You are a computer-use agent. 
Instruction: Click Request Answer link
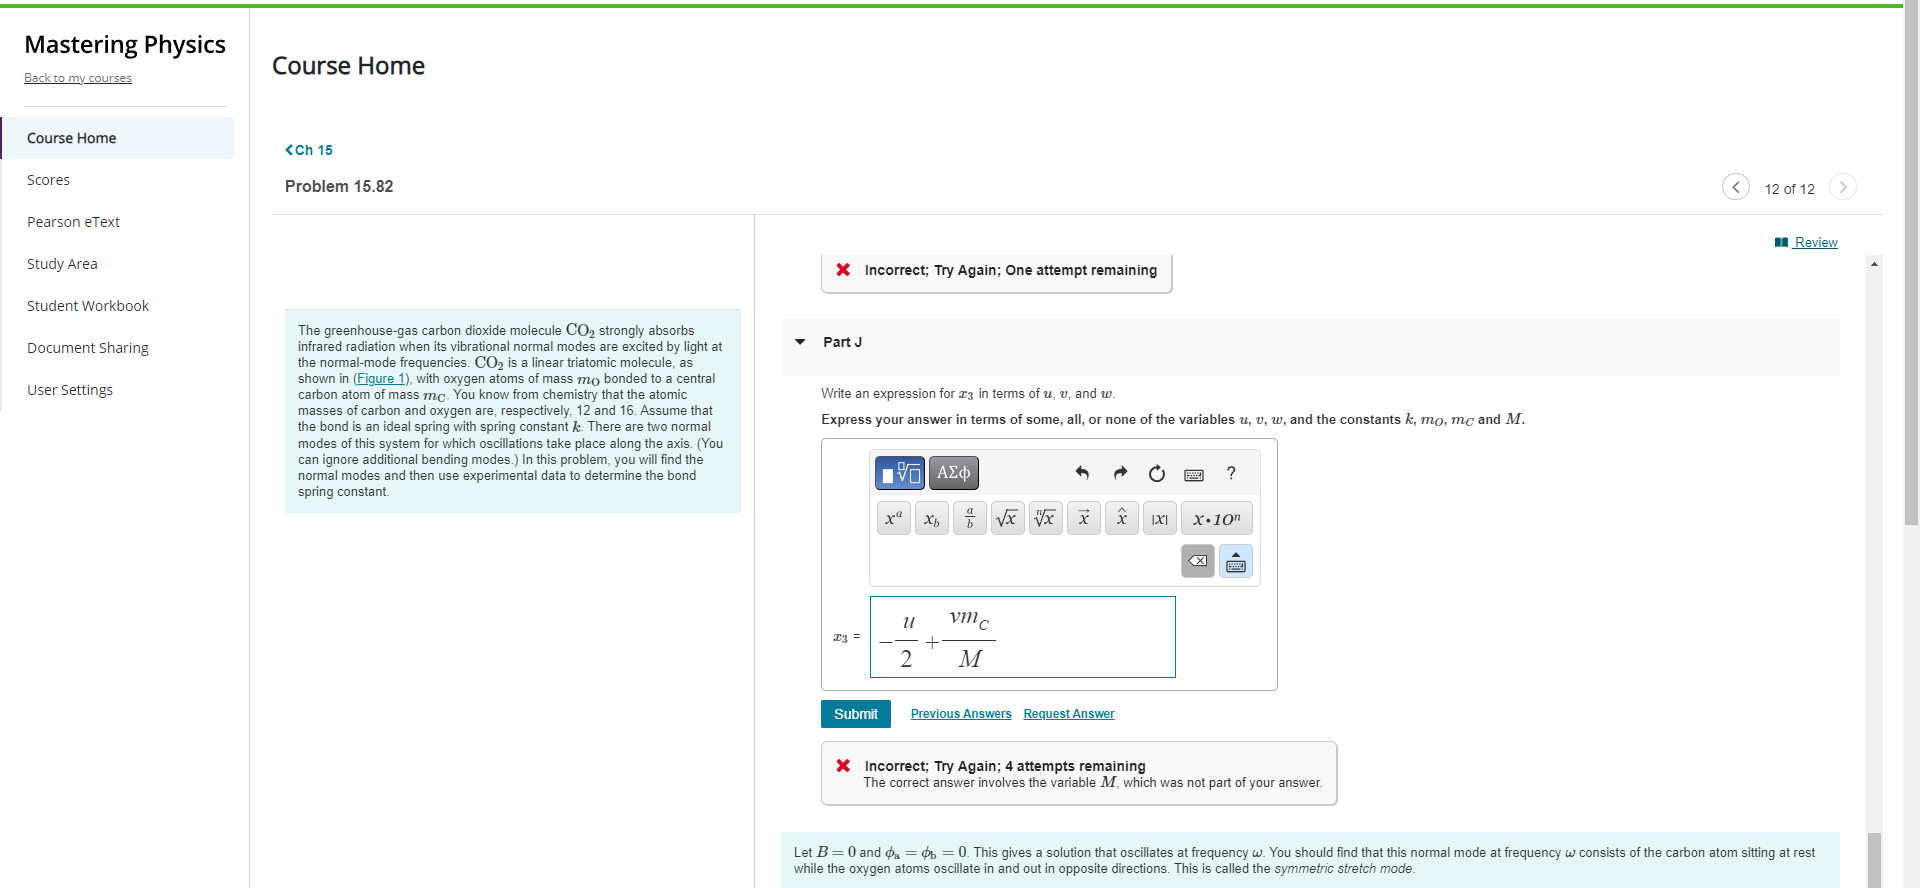1069,714
